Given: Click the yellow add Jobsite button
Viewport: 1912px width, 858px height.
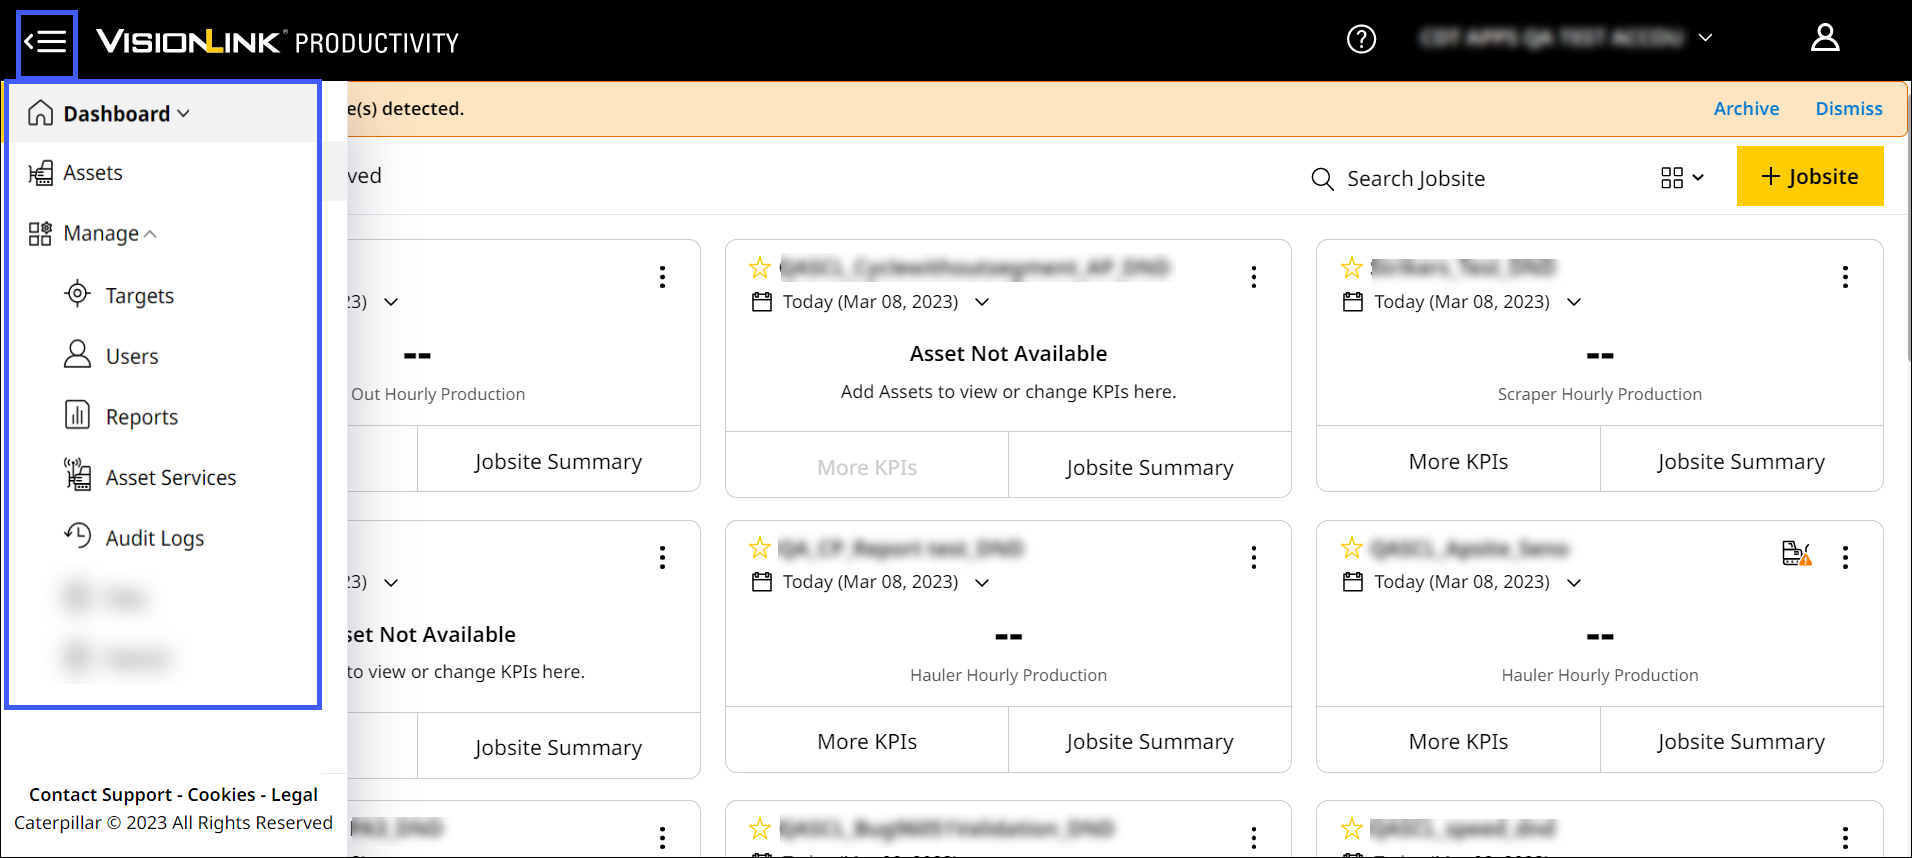Looking at the screenshot, I should [x=1809, y=177].
